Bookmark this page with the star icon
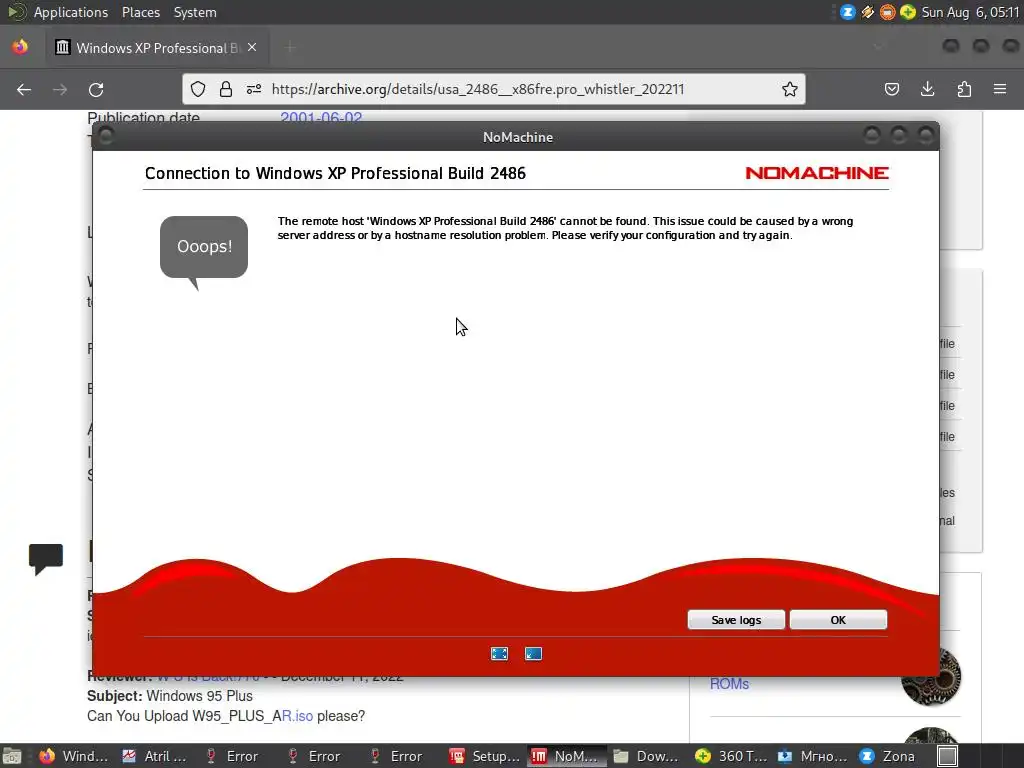Screen dimensions: 1024x768 pyautogui.click(x=790, y=89)
